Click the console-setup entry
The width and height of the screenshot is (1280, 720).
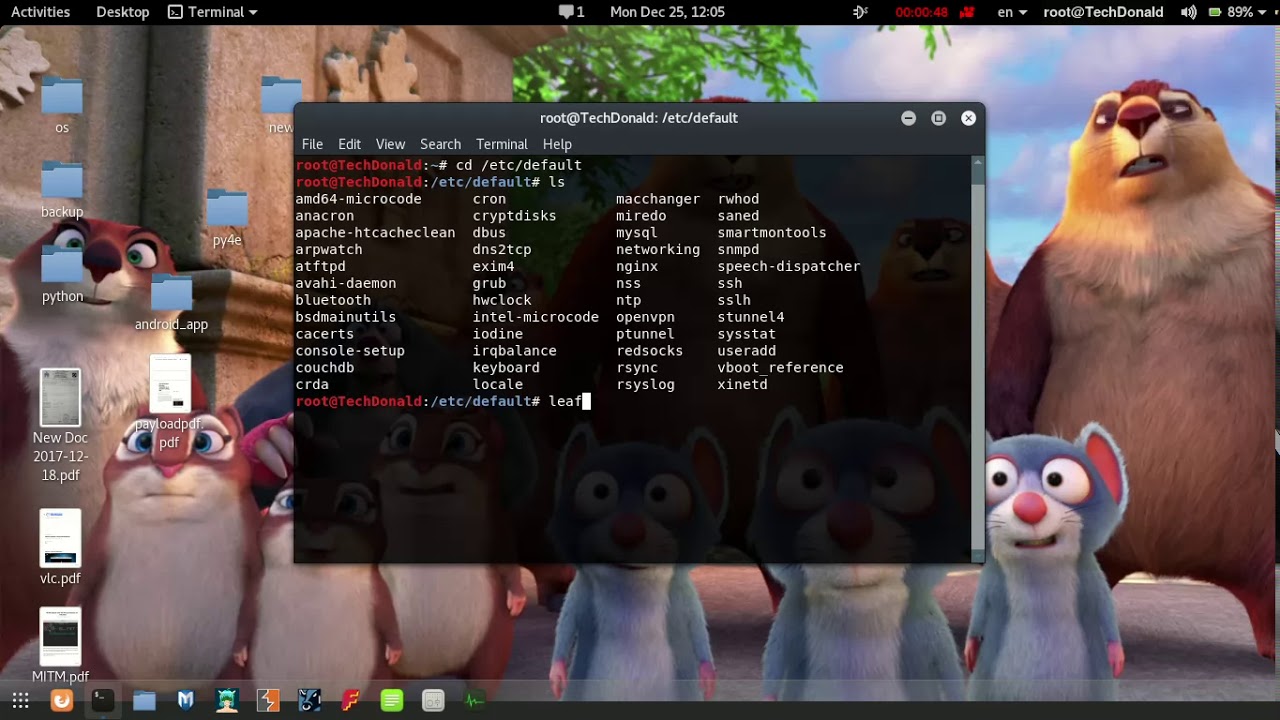[x=350, y=351]
